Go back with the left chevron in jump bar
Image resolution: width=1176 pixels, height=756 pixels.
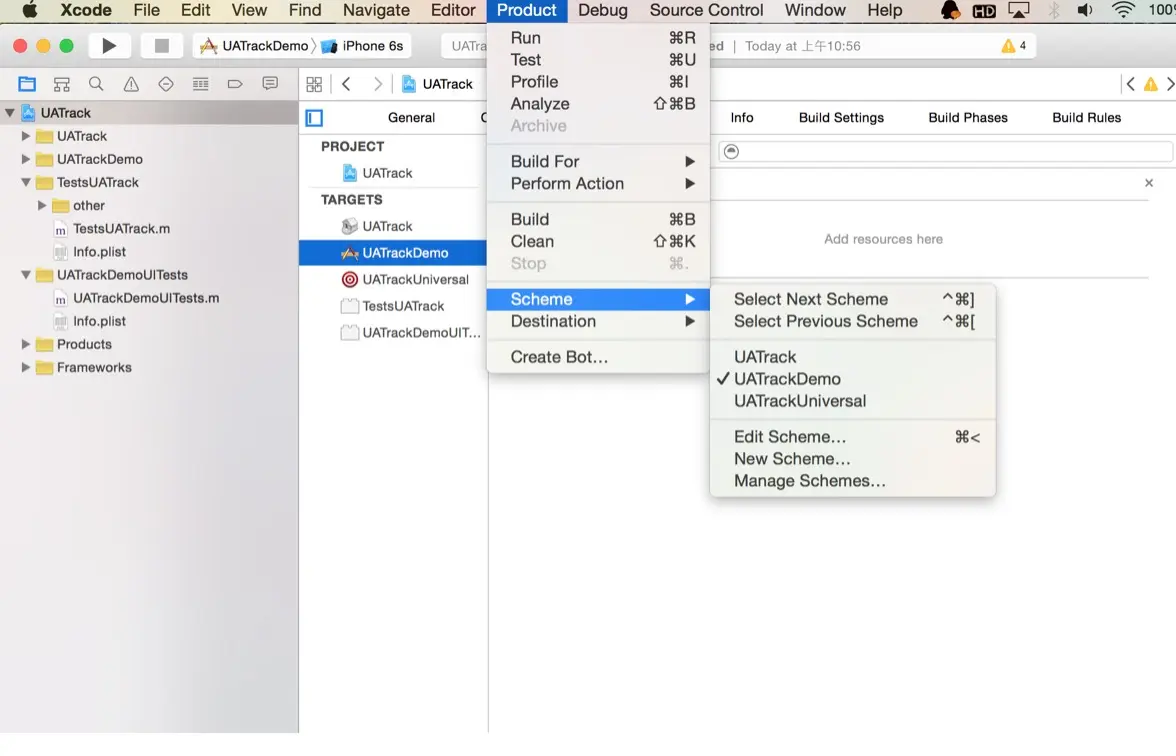pyautogui.click(x=346, y=84)
